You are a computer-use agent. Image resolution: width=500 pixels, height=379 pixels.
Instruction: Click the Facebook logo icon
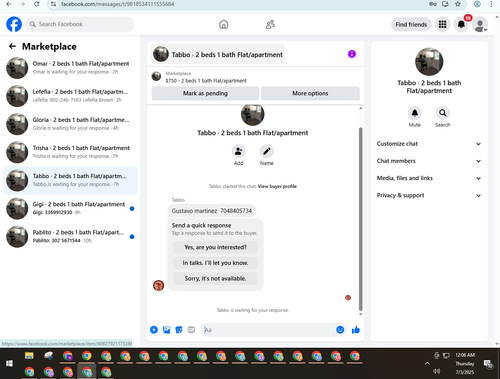point(14,24)
